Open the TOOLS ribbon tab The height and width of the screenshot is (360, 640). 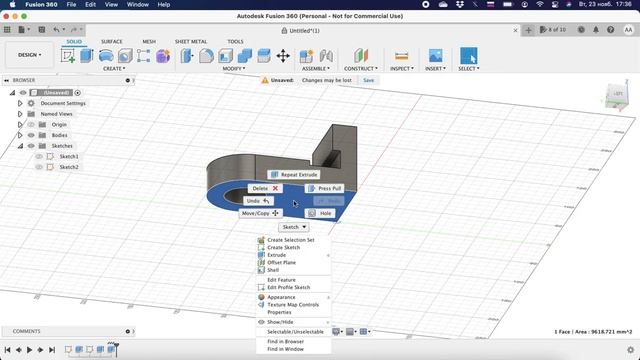click(x=235, y=42)
